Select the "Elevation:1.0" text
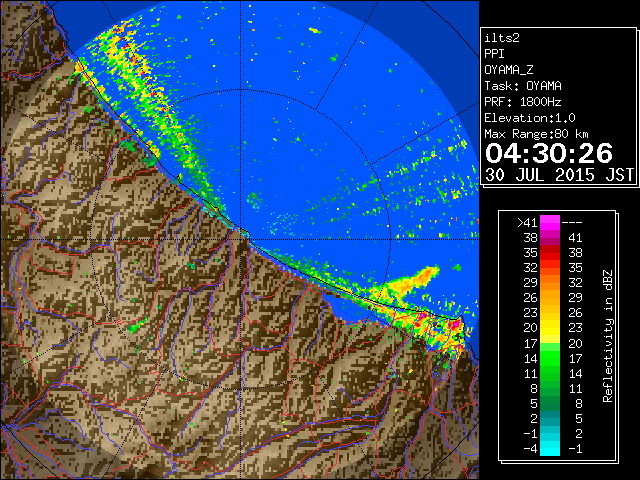Viewport: 640px width, 480px height. 530,118
